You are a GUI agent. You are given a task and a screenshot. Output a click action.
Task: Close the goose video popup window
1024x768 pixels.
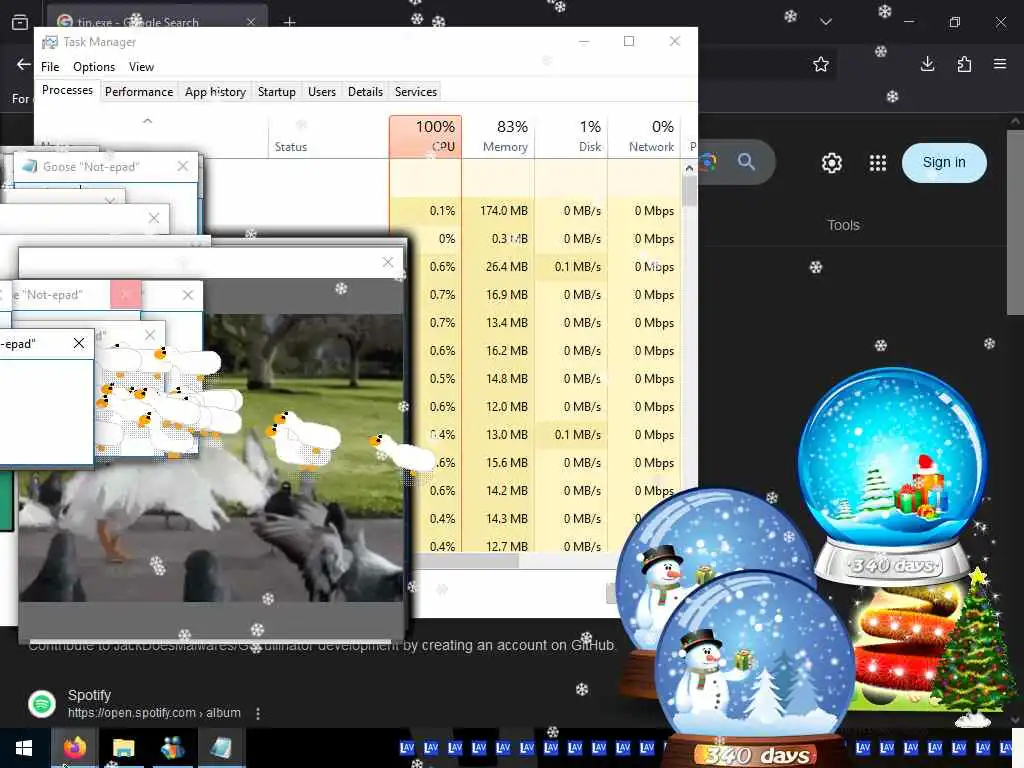[x=388, y=263]
